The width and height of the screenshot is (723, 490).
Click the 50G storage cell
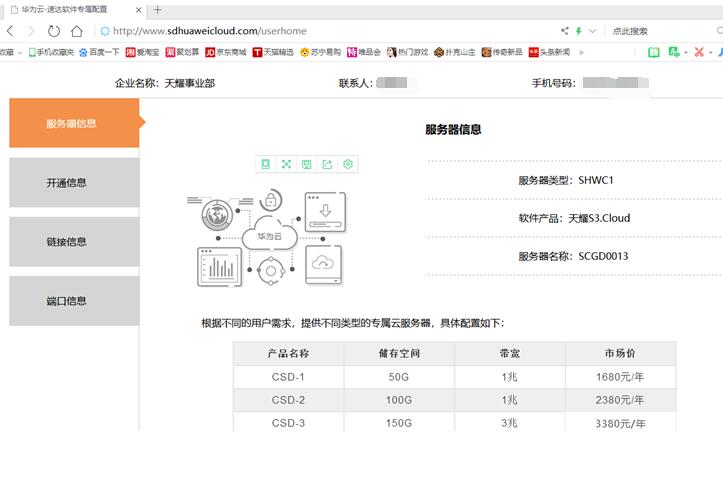[x=399, y=377]
